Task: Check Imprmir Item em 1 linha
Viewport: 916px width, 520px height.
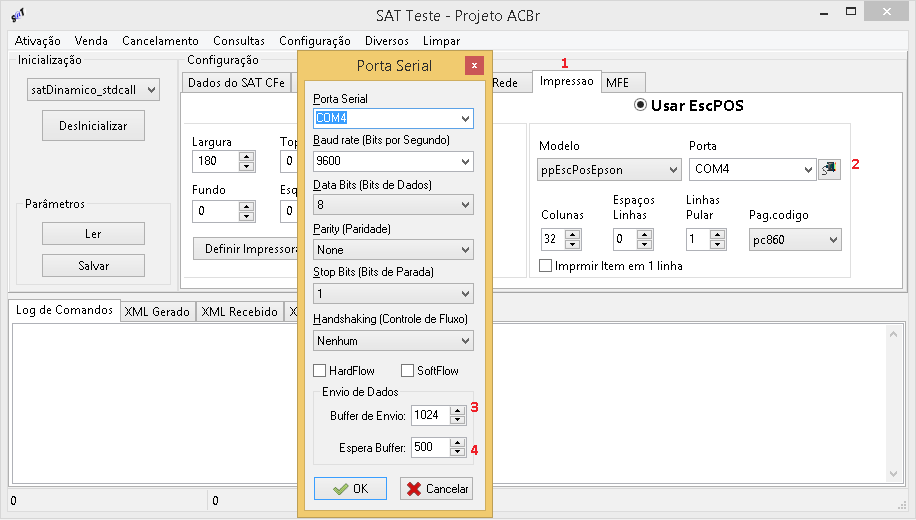Action: click(546, 266)
